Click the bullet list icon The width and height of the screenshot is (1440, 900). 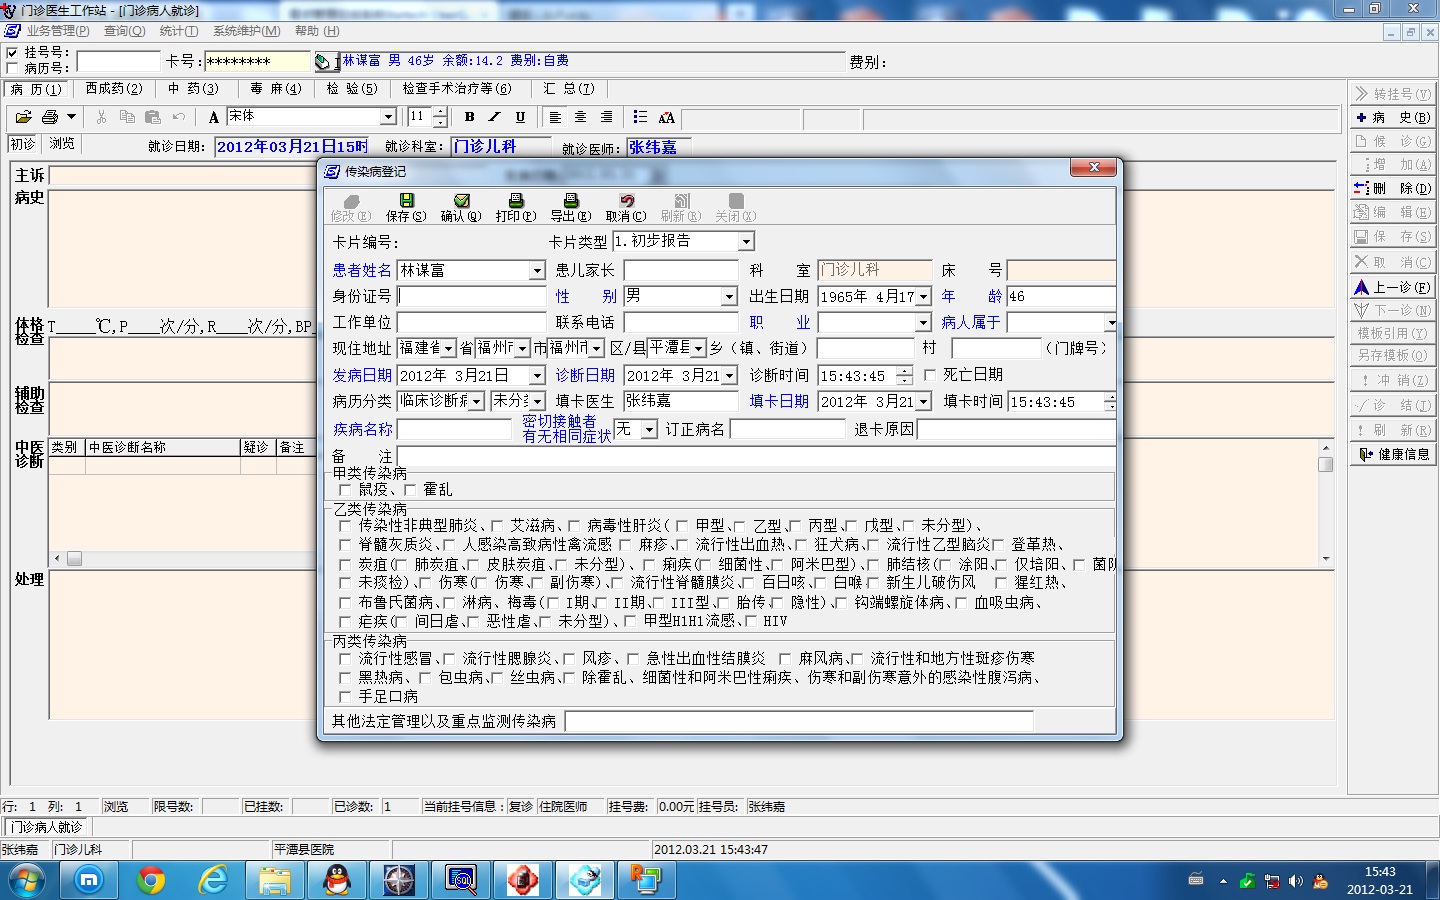640,117
